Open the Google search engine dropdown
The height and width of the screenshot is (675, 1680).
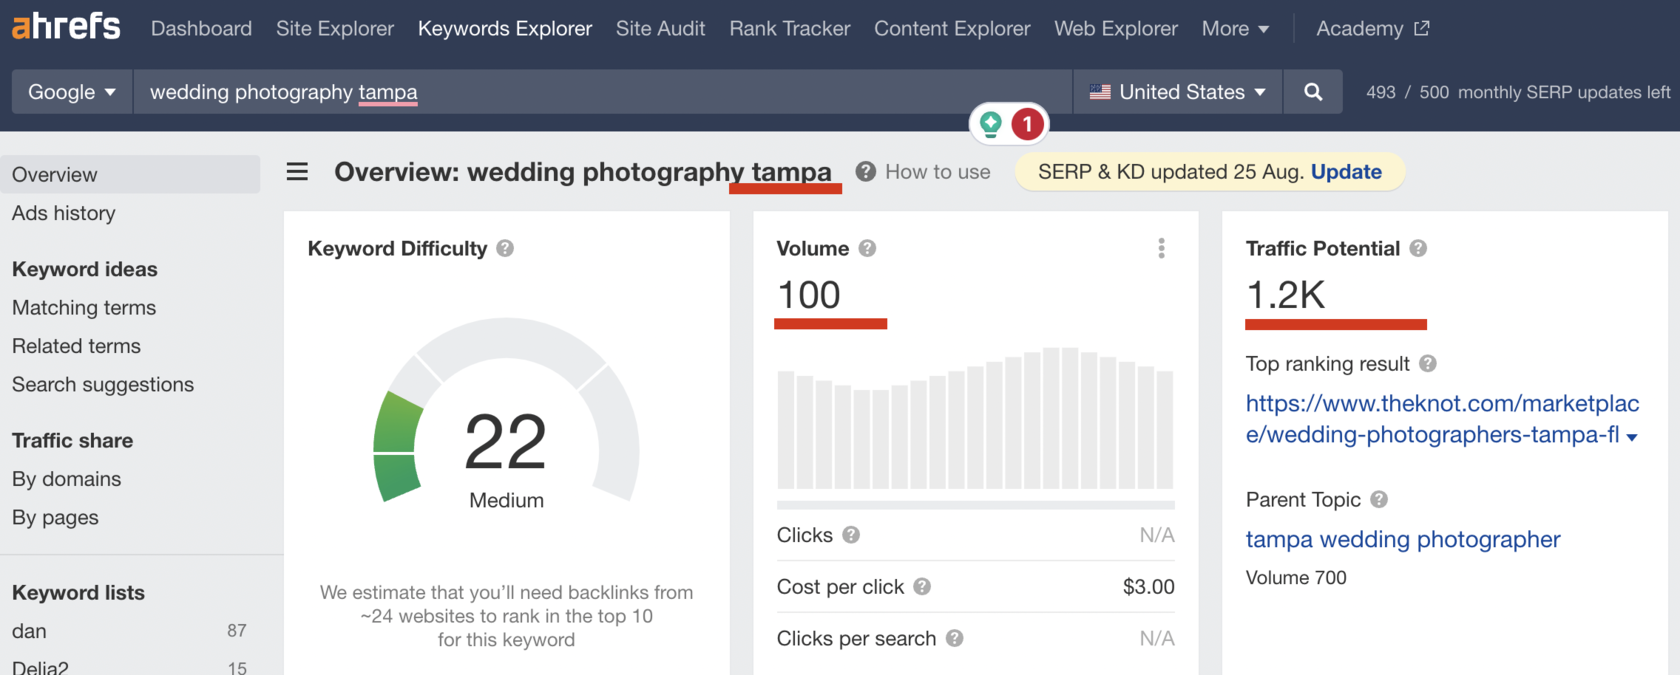pos(72,92)
